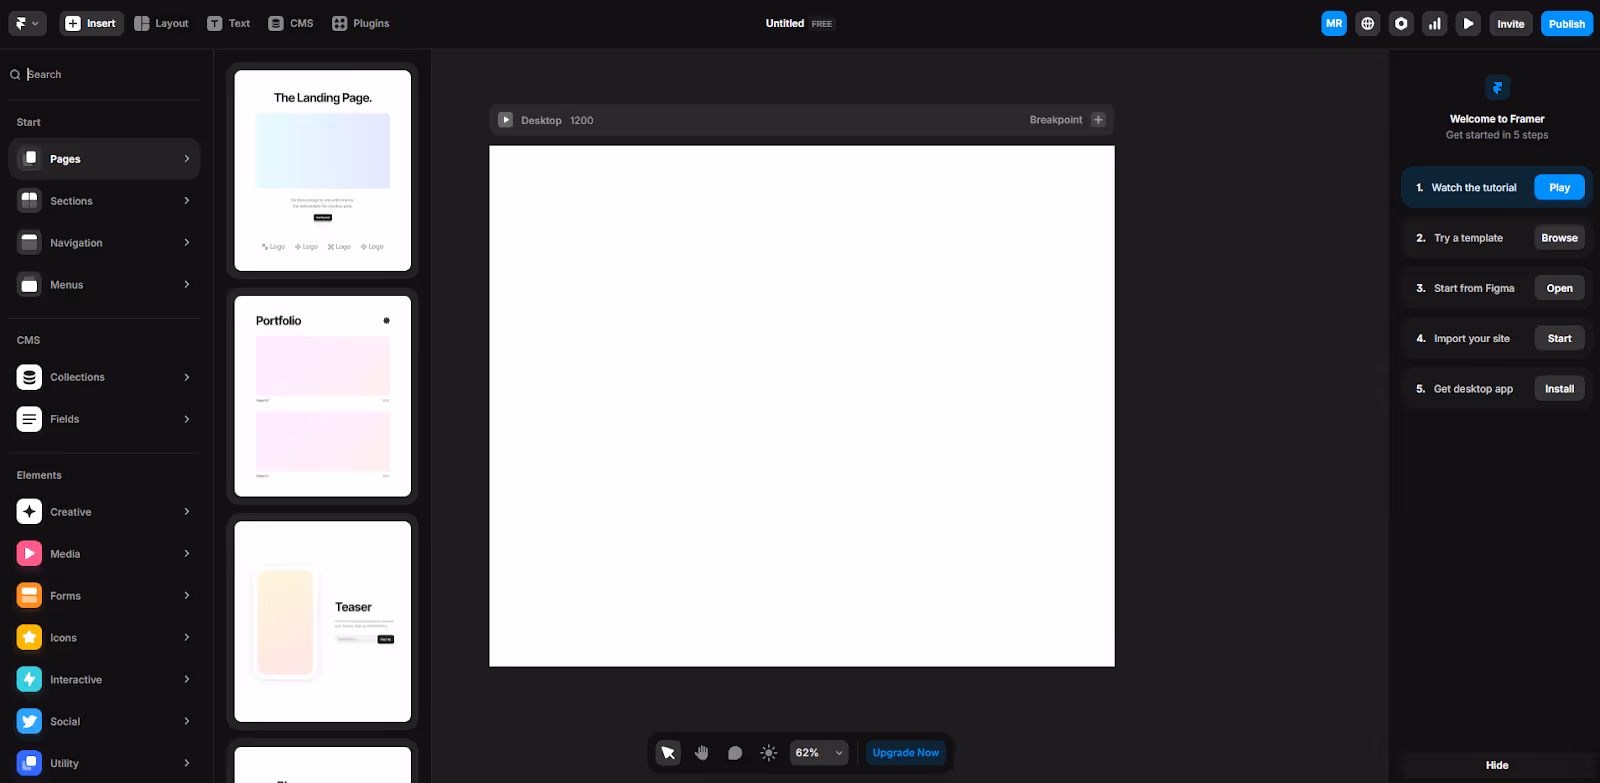1600x783 pixels.
Task: Expand the Fields chevron
Action: pos(187,419)
